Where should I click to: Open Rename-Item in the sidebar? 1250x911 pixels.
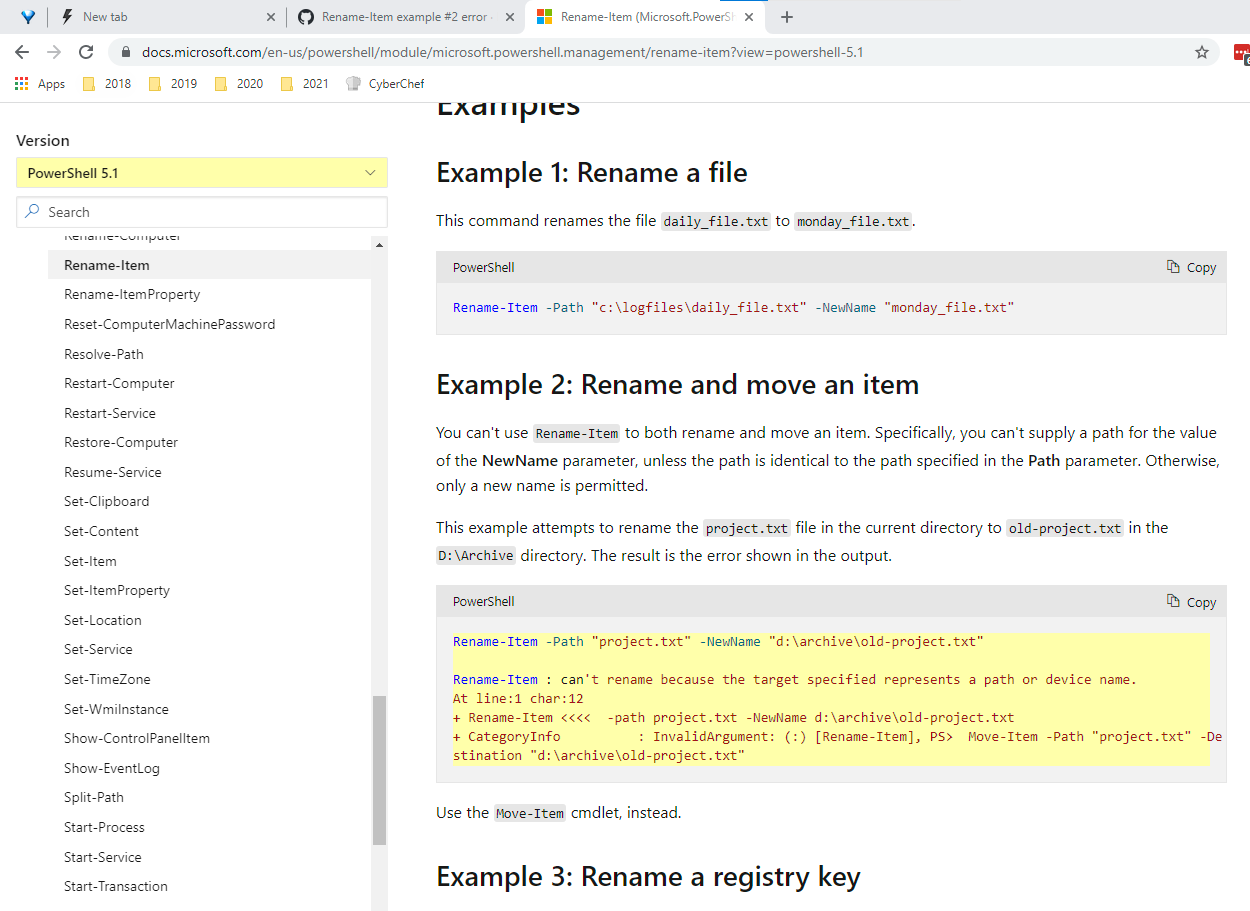(x=107, y=265)
